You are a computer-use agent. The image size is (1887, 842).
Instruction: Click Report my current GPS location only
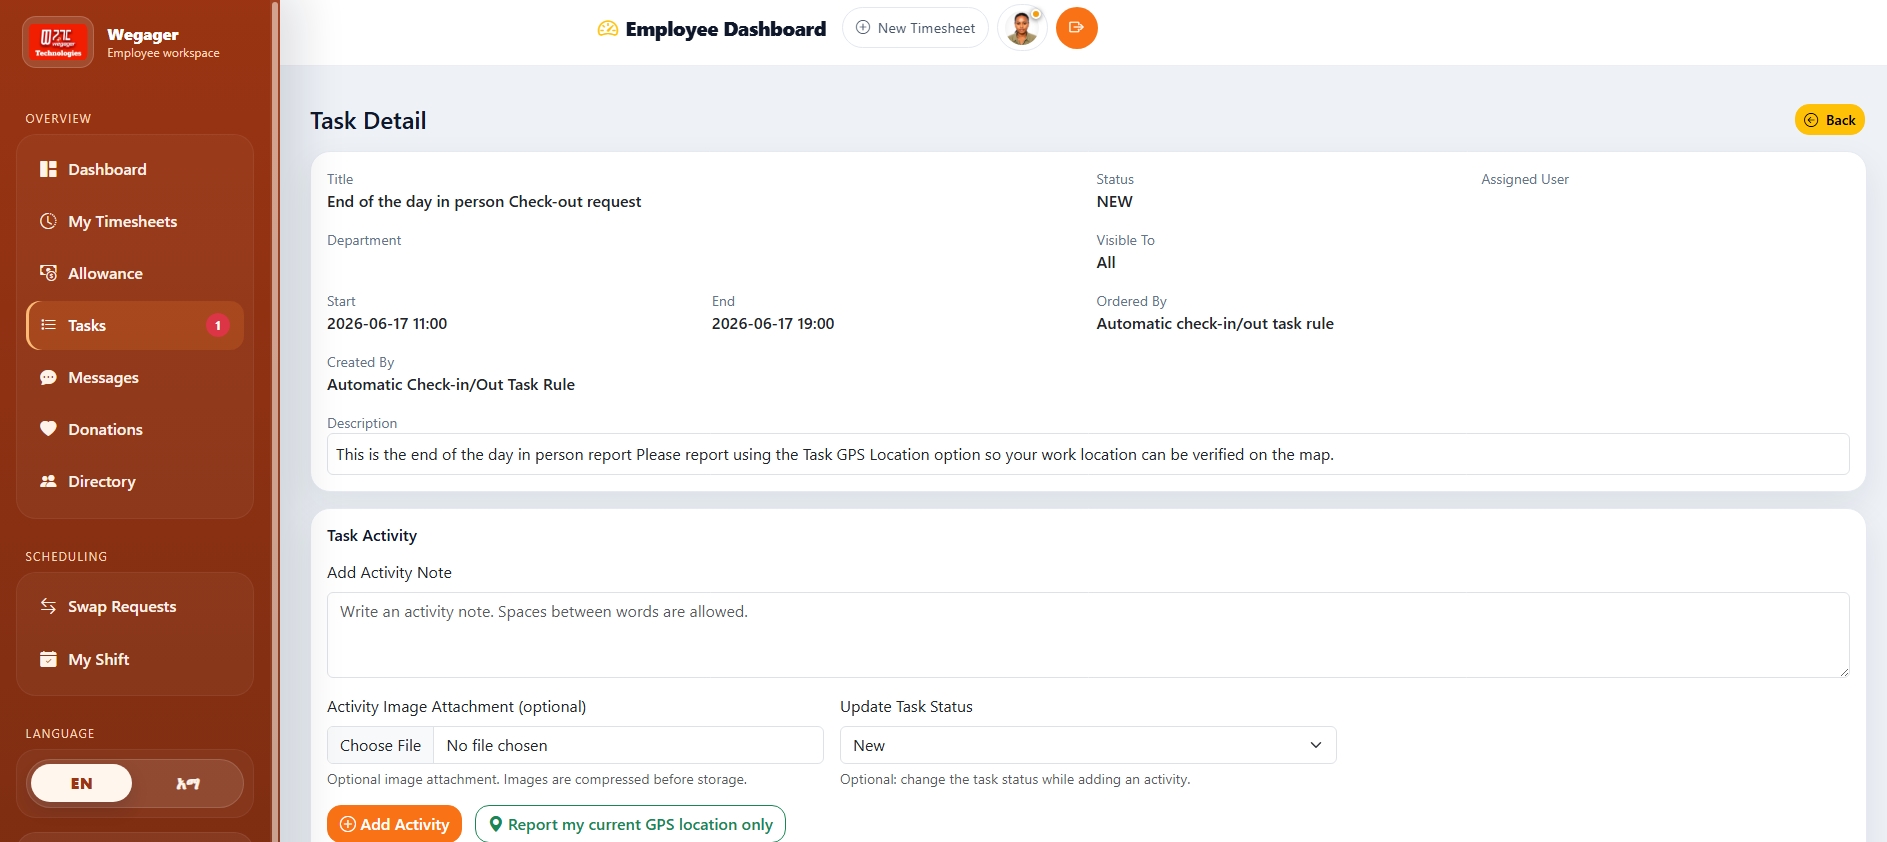click(630, 824)
